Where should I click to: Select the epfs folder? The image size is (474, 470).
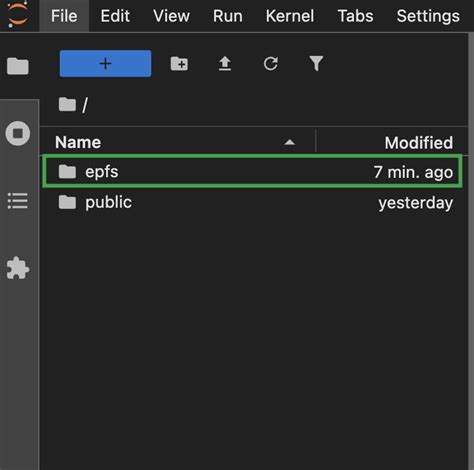pos(253,172)
